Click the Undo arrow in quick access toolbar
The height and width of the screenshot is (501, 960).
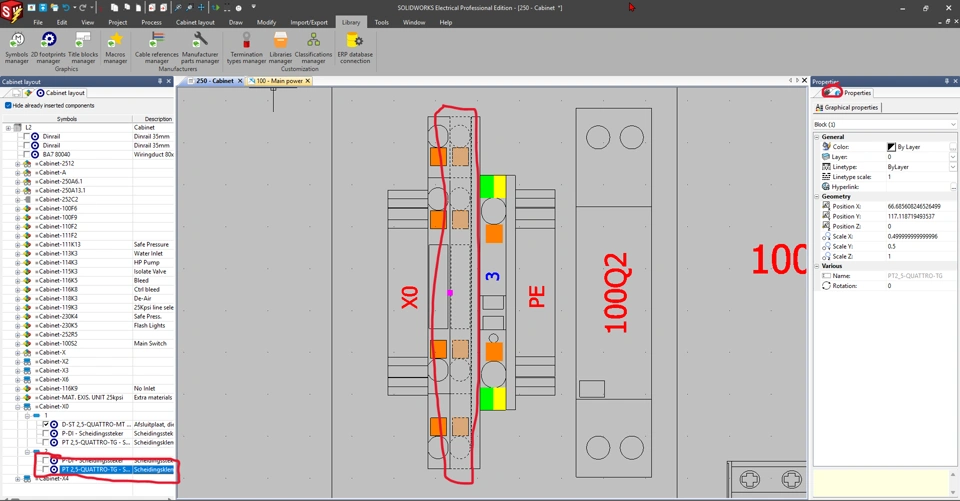click(x=66, y=8)
